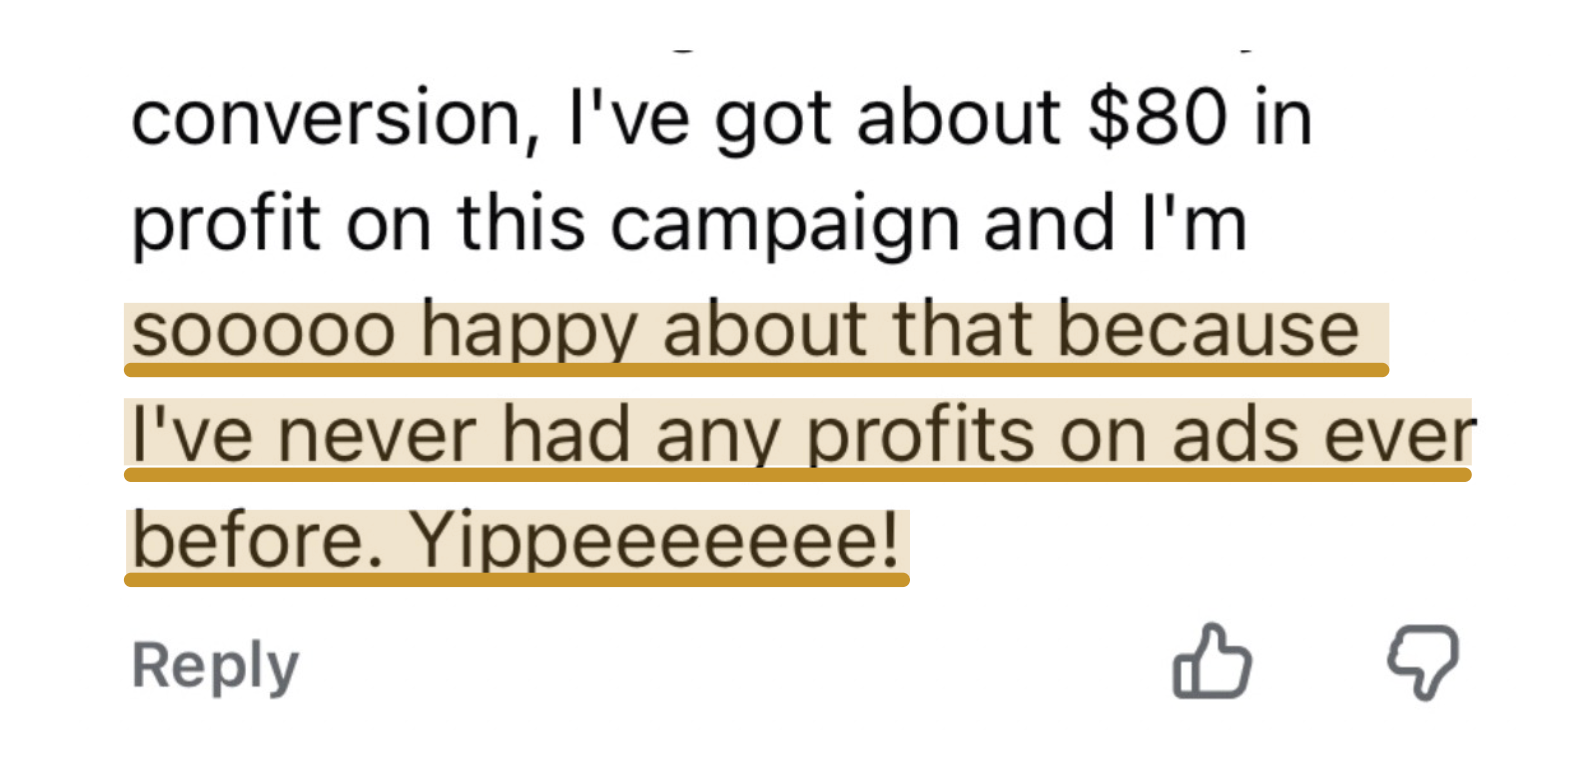Click the highlighted word 'because'
The height and width of the screenshot is (778, 1592).
click(1209, 330)
